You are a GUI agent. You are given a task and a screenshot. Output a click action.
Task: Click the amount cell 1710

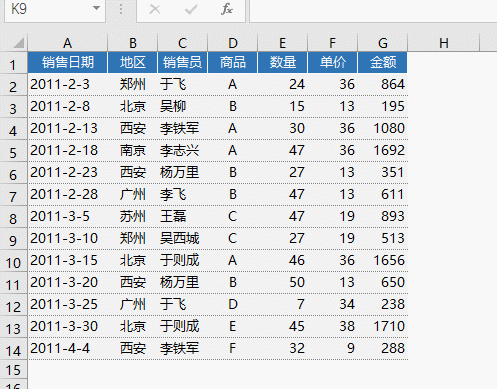coord(382,326)
